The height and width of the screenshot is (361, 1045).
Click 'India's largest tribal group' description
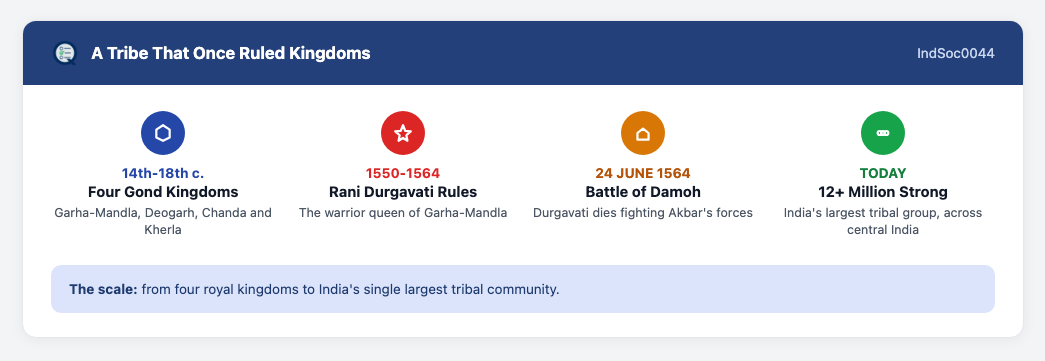pyautogui.click(x=882, y=221)
